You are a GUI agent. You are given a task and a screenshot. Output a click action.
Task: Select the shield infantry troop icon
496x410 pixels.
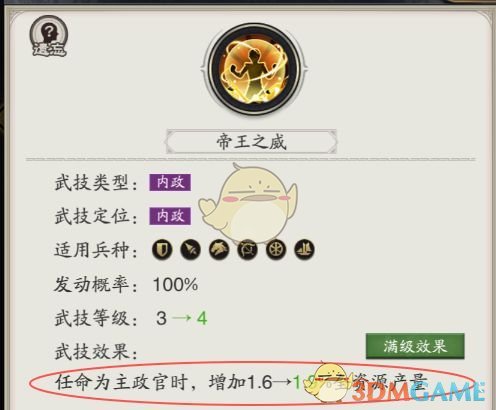(162, 250)
